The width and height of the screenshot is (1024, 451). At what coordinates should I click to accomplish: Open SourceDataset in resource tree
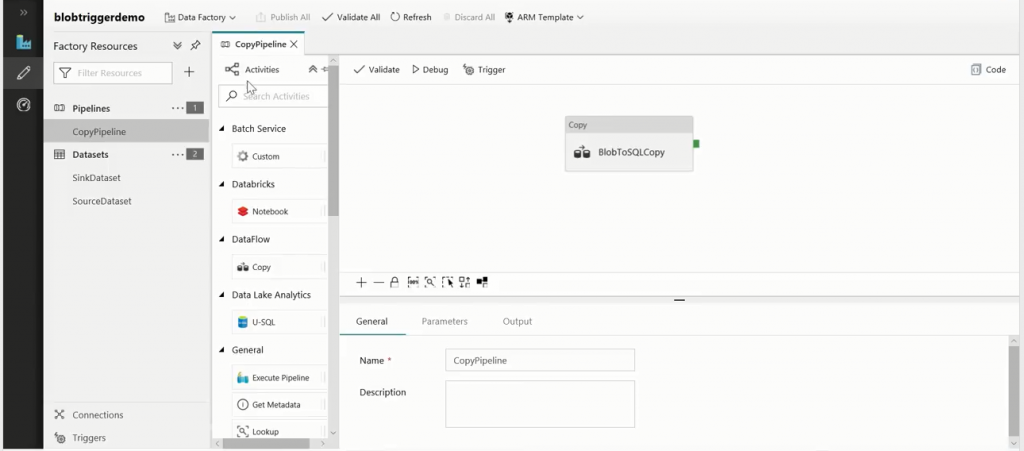point(102,201)
